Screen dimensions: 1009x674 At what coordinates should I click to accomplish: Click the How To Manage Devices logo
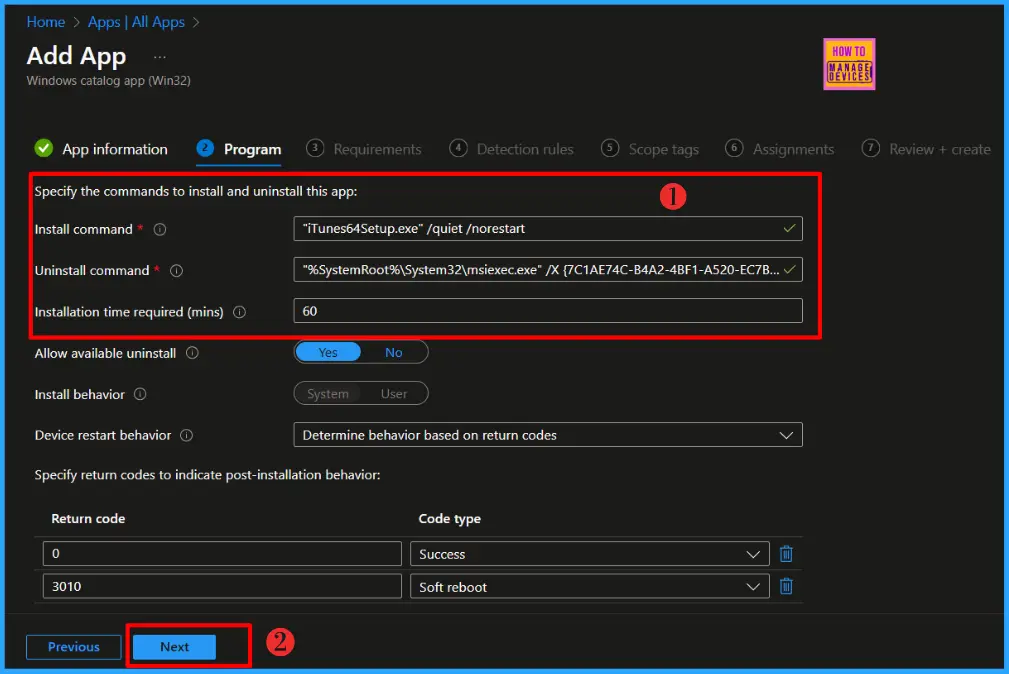[x=849, y=64]
